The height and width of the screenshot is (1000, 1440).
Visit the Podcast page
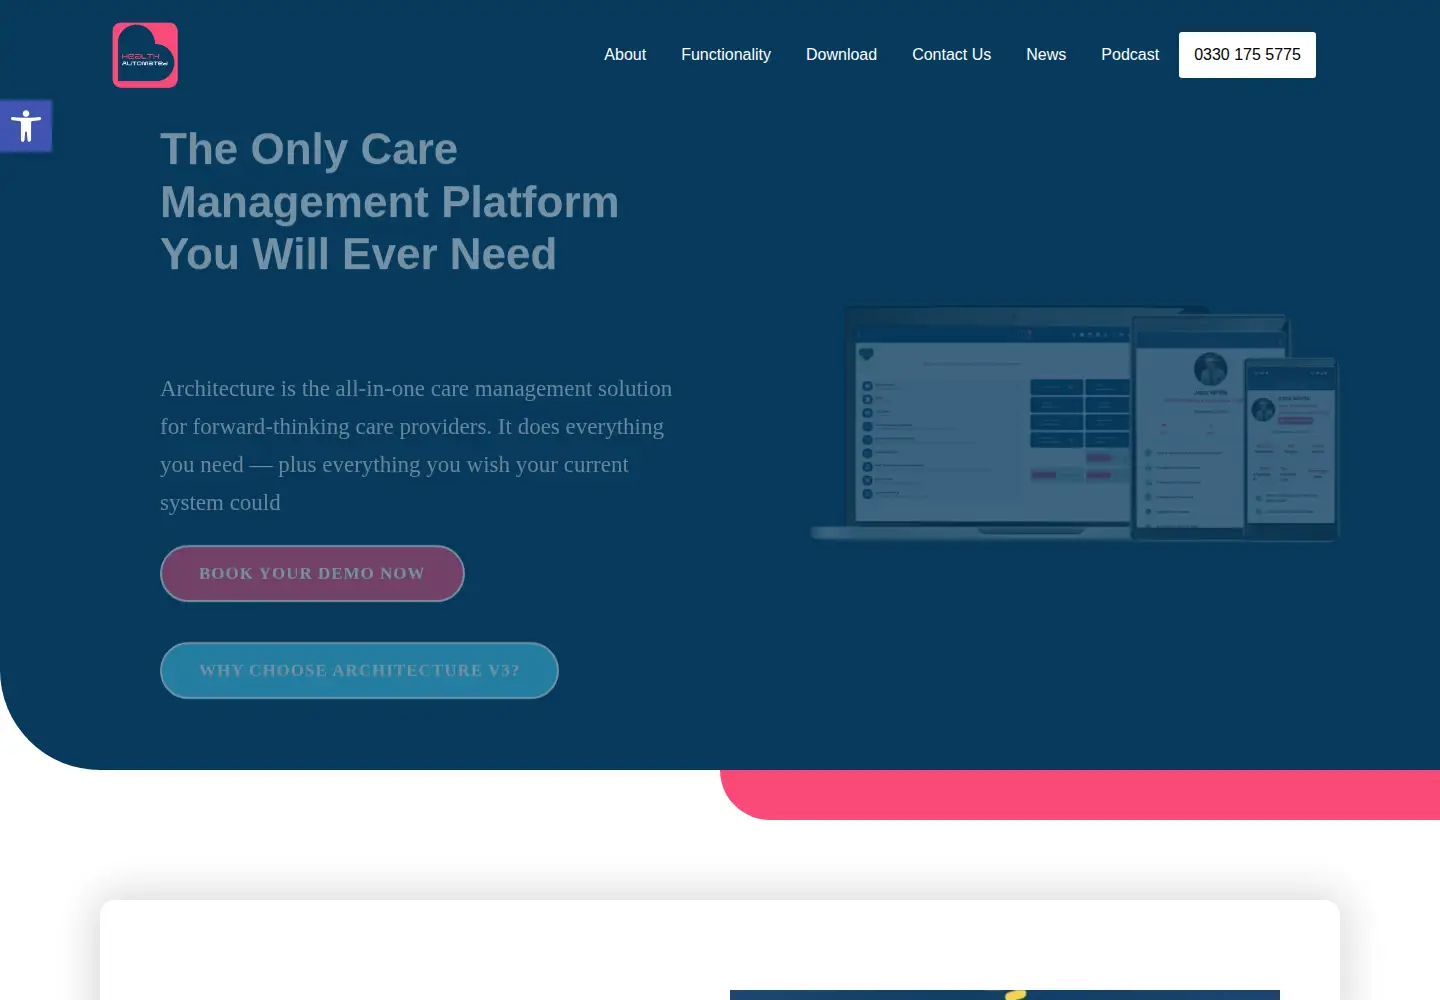coord(1130,55)
